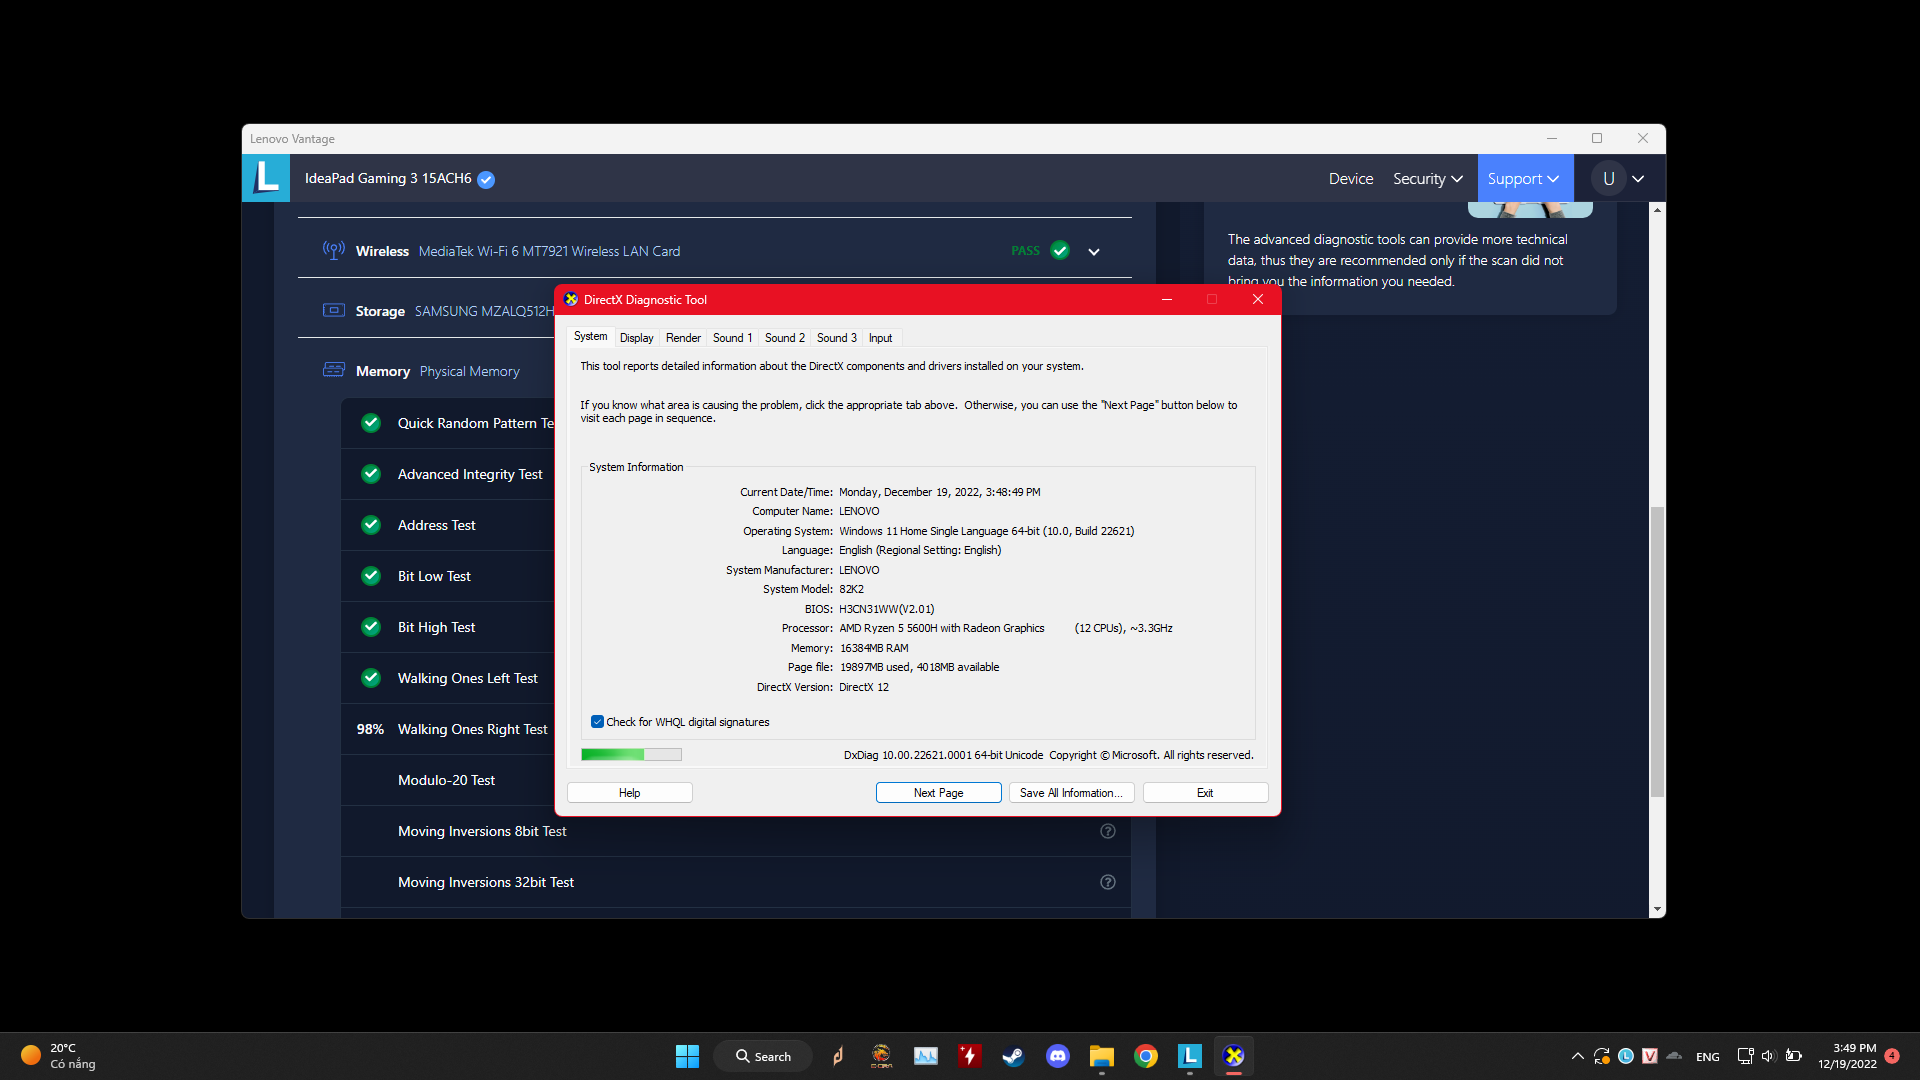Viewport: 1920px width, 1080px height.
Task: Expand the Wireless test result chevron
Action: [1094, 252]
